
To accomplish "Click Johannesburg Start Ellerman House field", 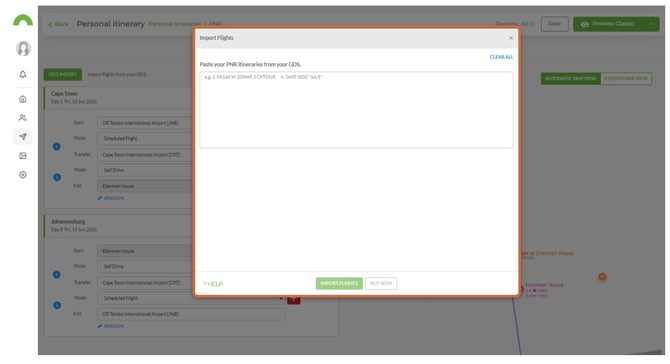I will click(144, 251).
